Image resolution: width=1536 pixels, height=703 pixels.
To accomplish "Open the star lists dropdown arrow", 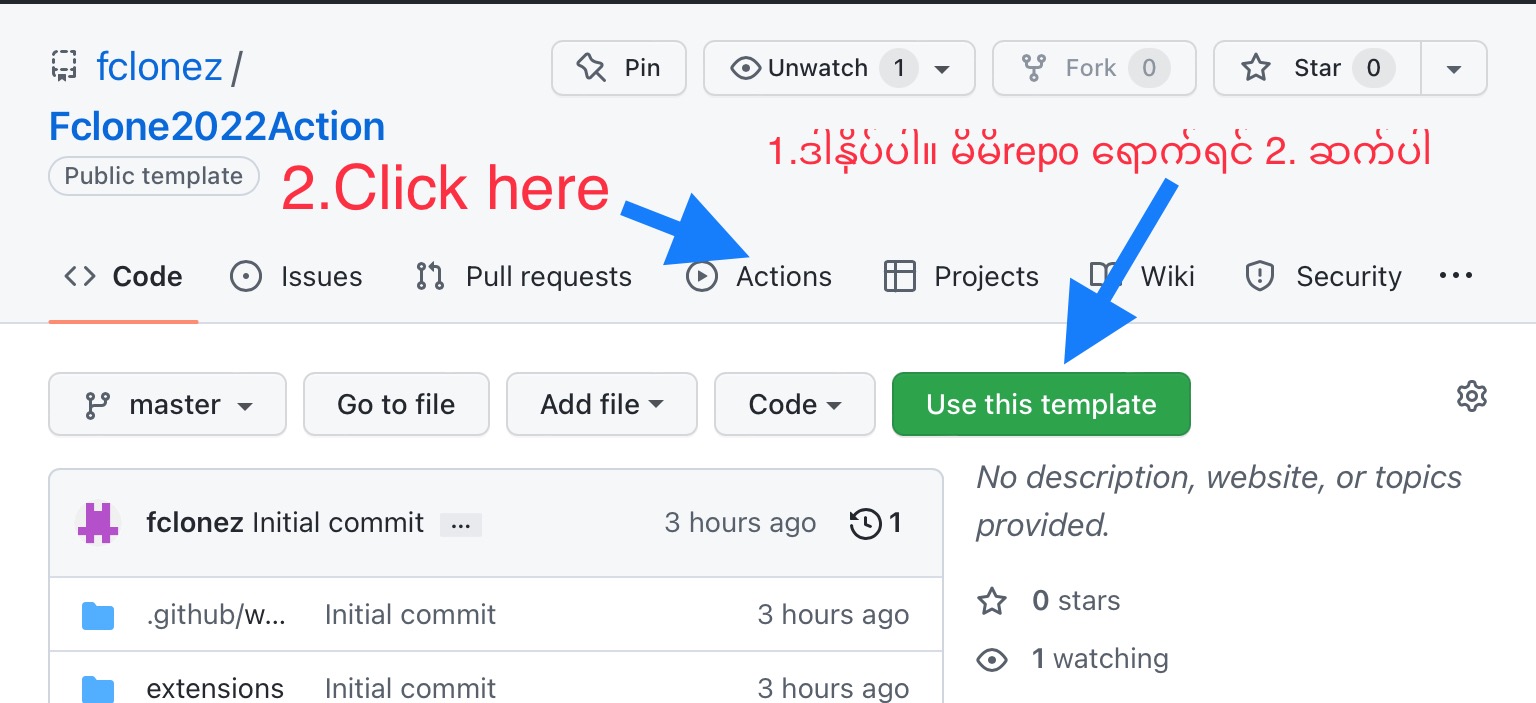I will (x=1454, y=68).
